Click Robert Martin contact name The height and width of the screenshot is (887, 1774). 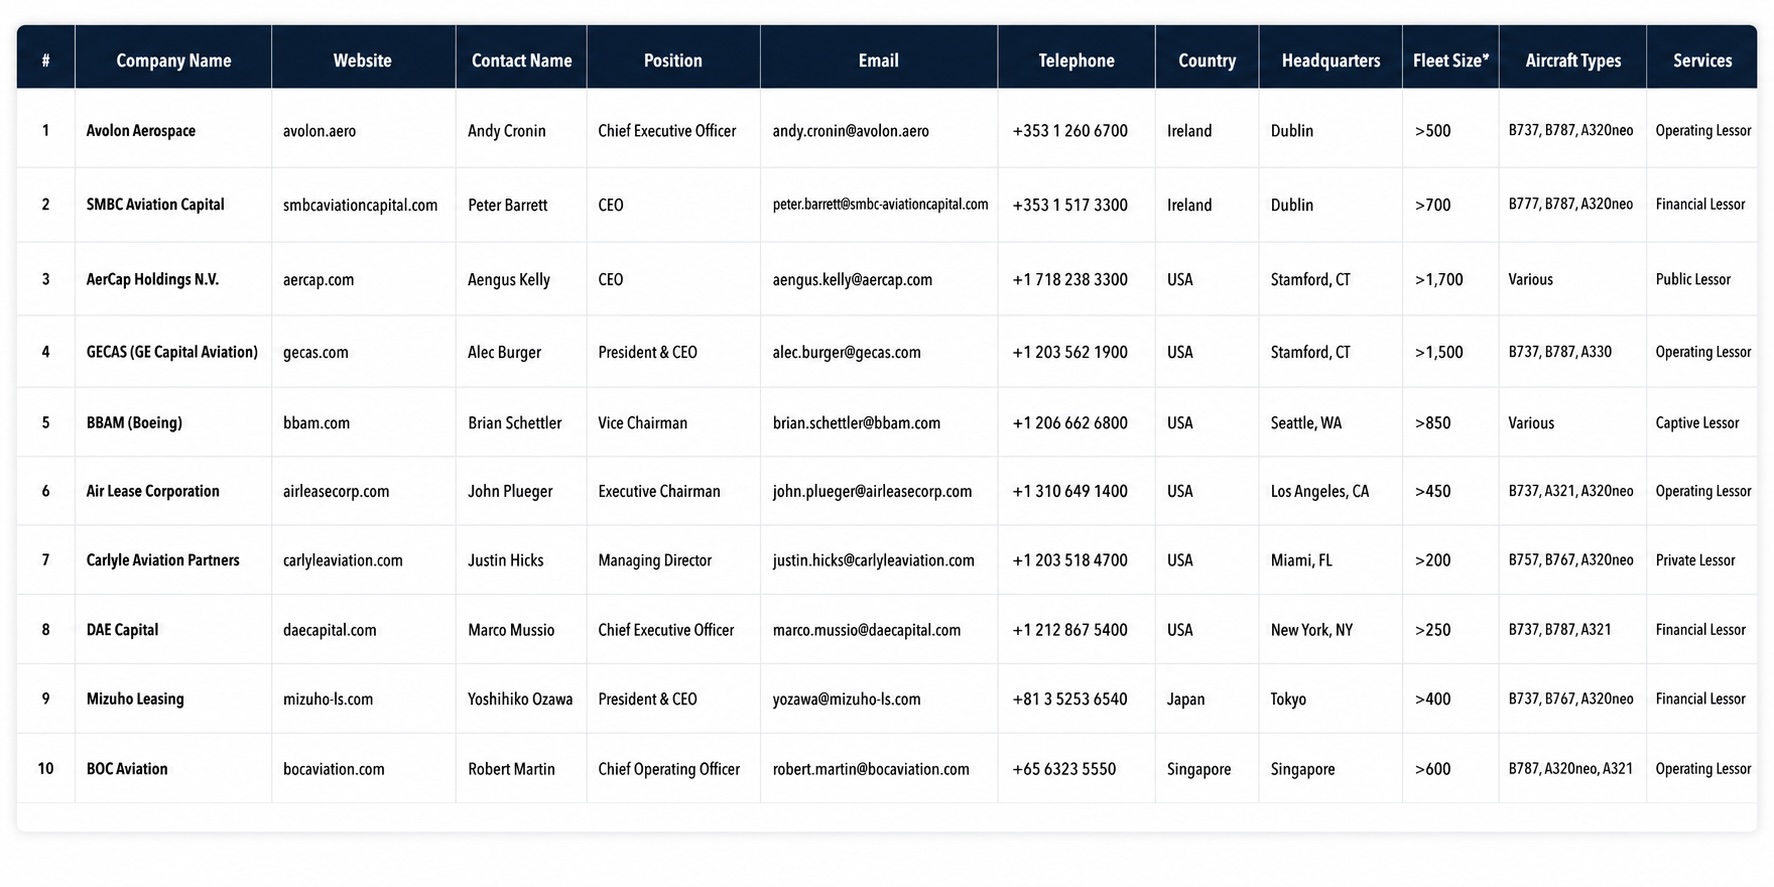511,769
